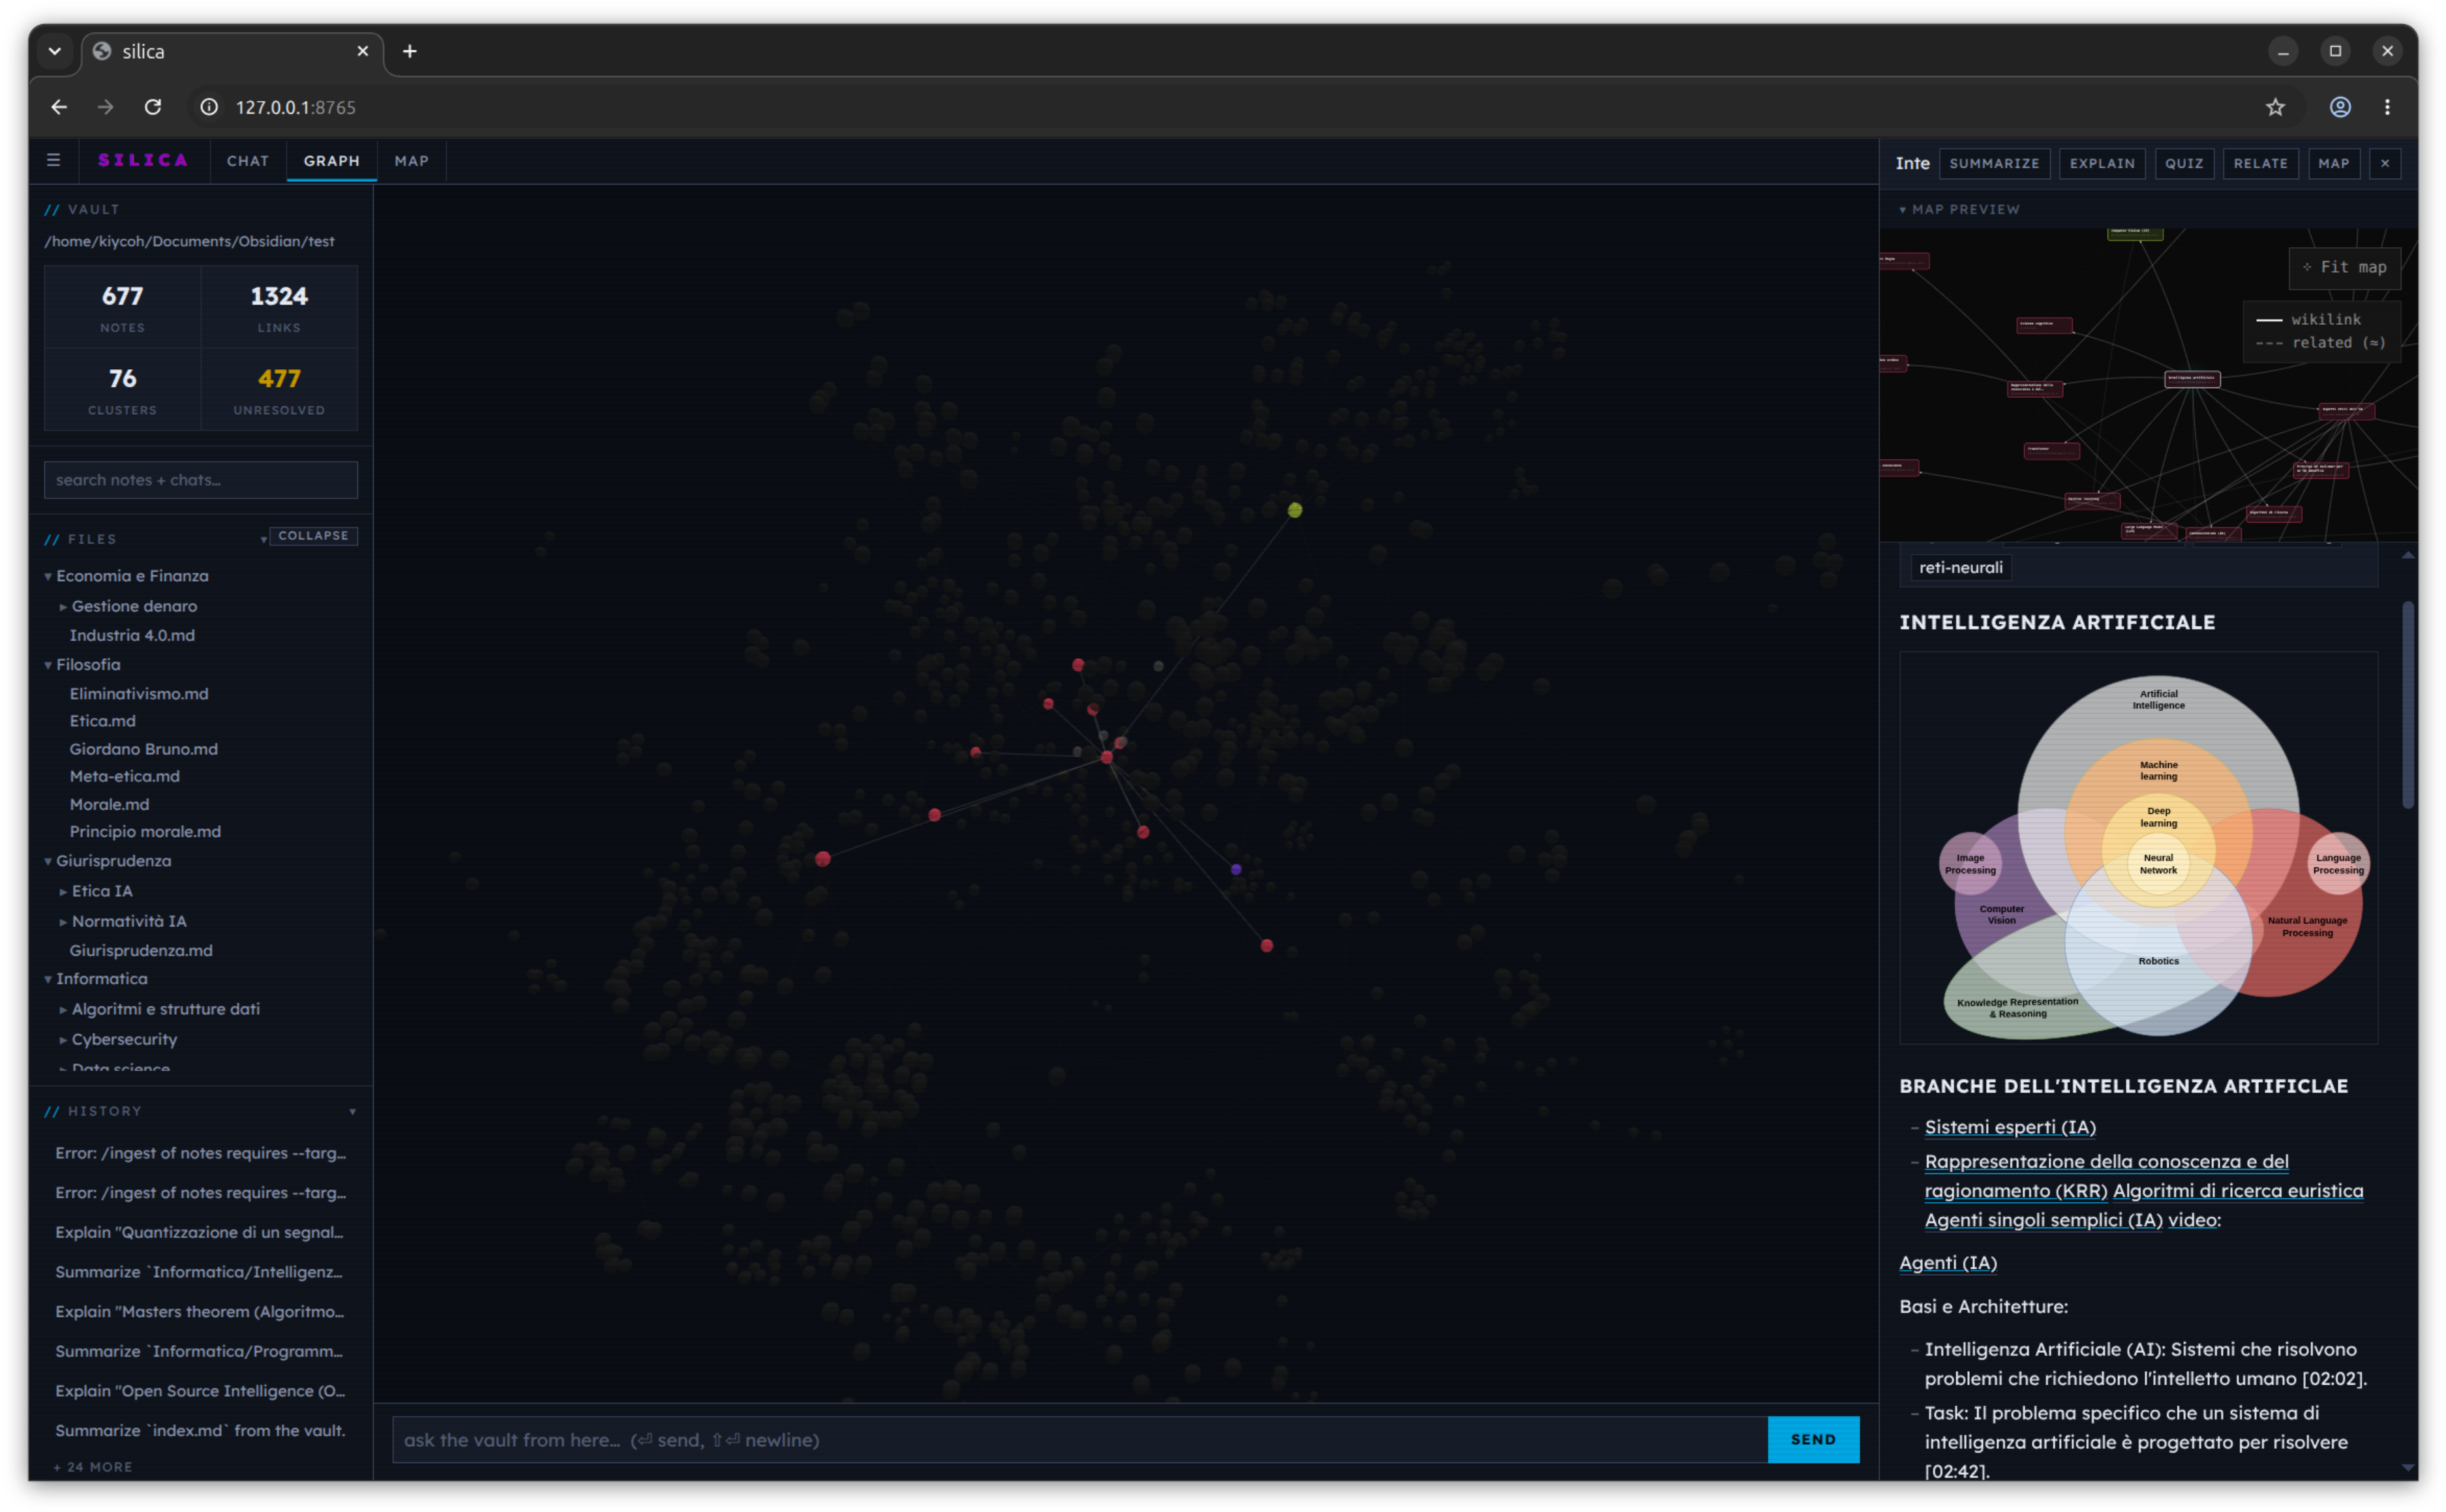The height and width of the screenshot is (1512, 2446).
Task: Click RELATE in the note panel
Action: [2260, 163]
